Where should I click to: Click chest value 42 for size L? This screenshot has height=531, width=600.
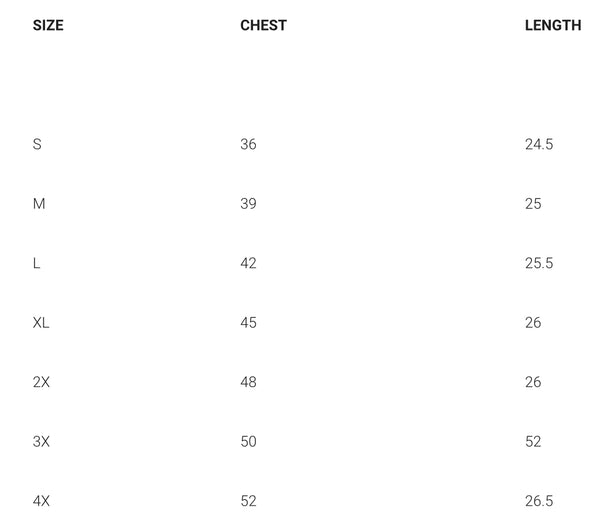248,263
